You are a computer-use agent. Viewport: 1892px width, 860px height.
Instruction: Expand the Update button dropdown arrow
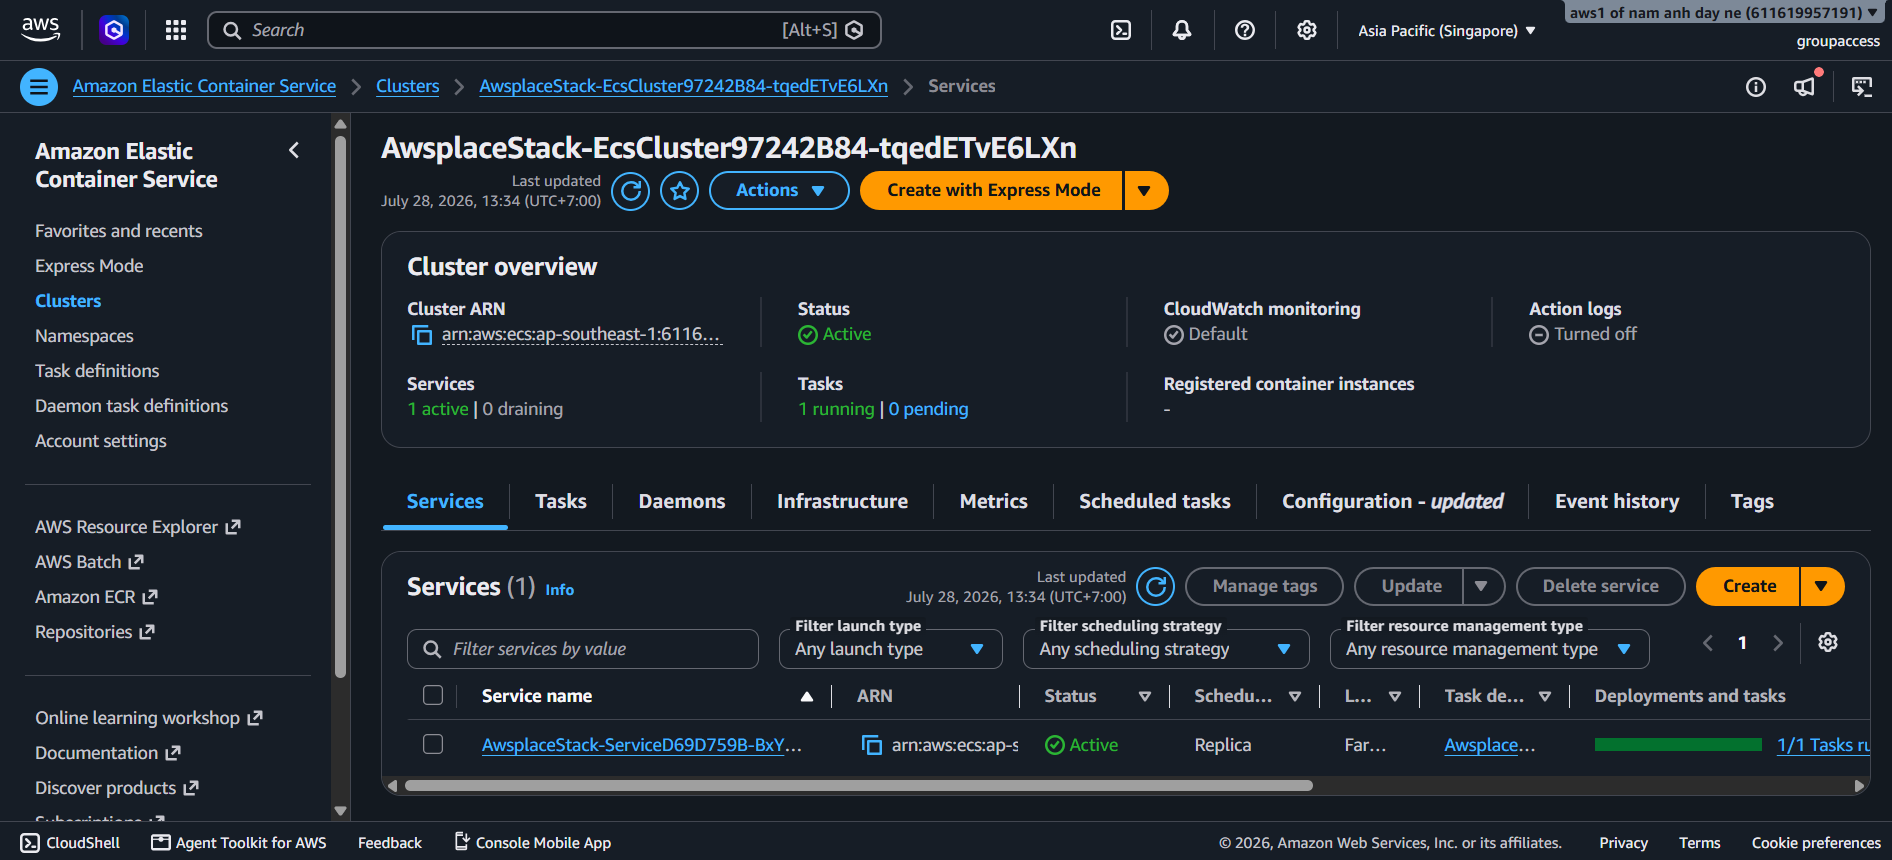1483,586
